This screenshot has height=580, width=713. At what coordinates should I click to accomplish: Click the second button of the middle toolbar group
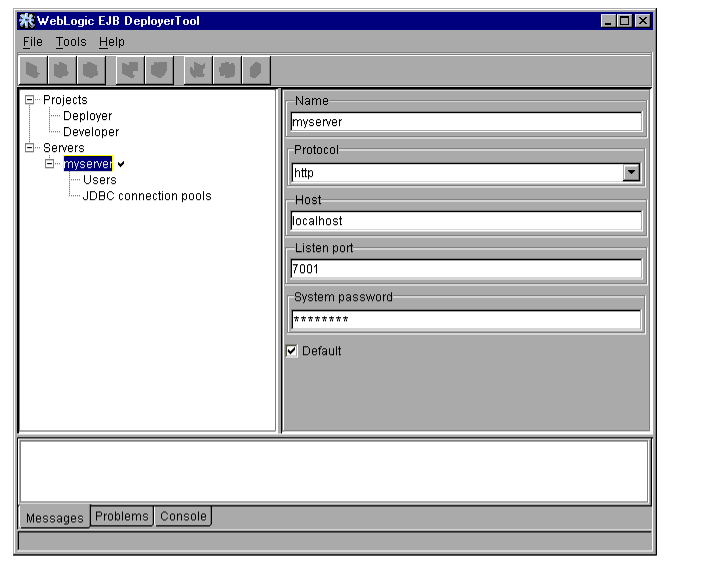159,70
